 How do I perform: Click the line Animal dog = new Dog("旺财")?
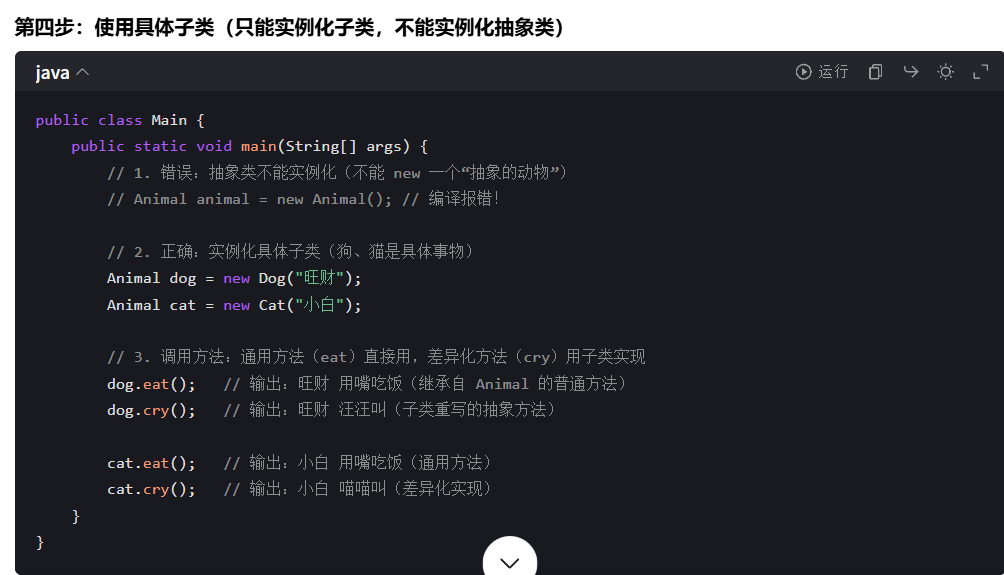tap(234, 279)
